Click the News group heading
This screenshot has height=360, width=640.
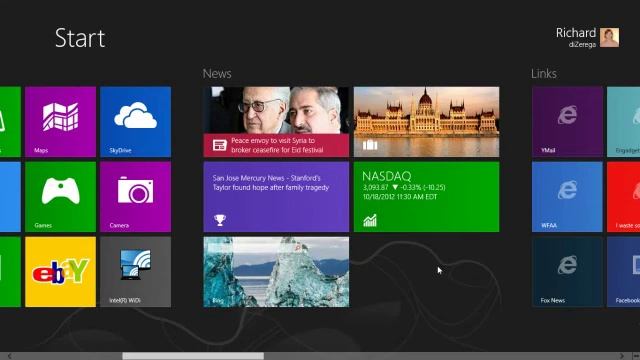(x=217, y=73)
